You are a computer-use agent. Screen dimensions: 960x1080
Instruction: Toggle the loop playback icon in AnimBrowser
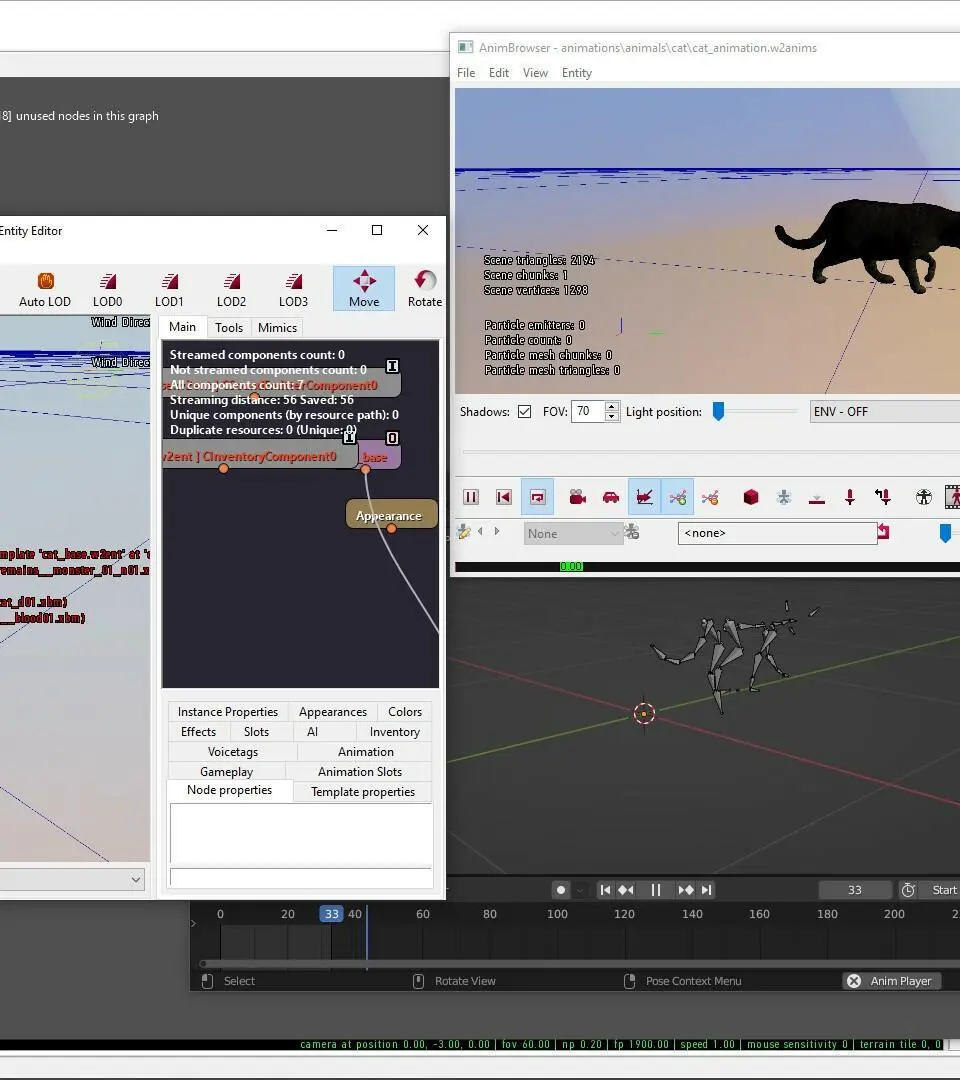tap(537, 497)
